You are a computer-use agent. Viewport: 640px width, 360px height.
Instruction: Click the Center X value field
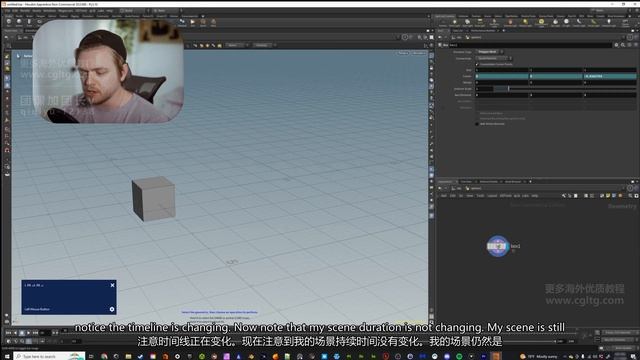502,76
